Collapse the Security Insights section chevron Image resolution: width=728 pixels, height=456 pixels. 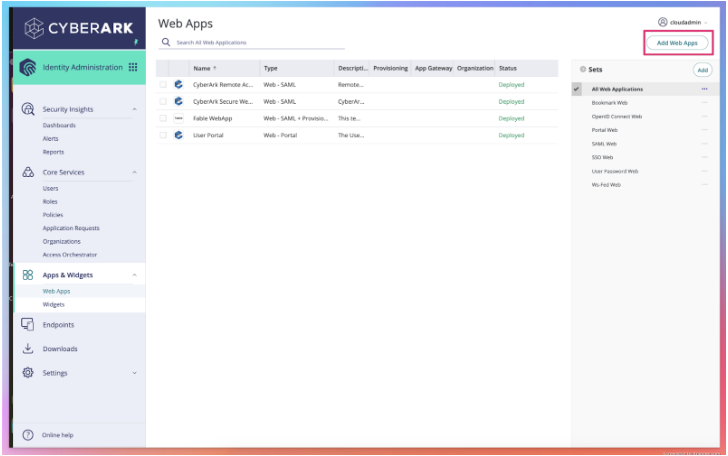pyautogui.click(x=134, y=109)
